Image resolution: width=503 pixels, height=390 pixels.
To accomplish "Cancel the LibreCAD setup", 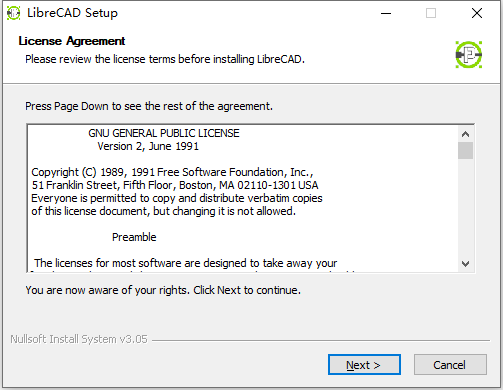I will point(450,365).
